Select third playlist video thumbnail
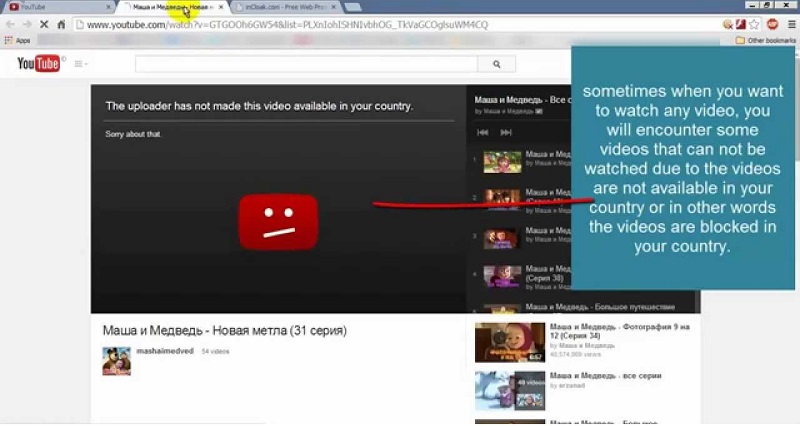 [503, 238]
